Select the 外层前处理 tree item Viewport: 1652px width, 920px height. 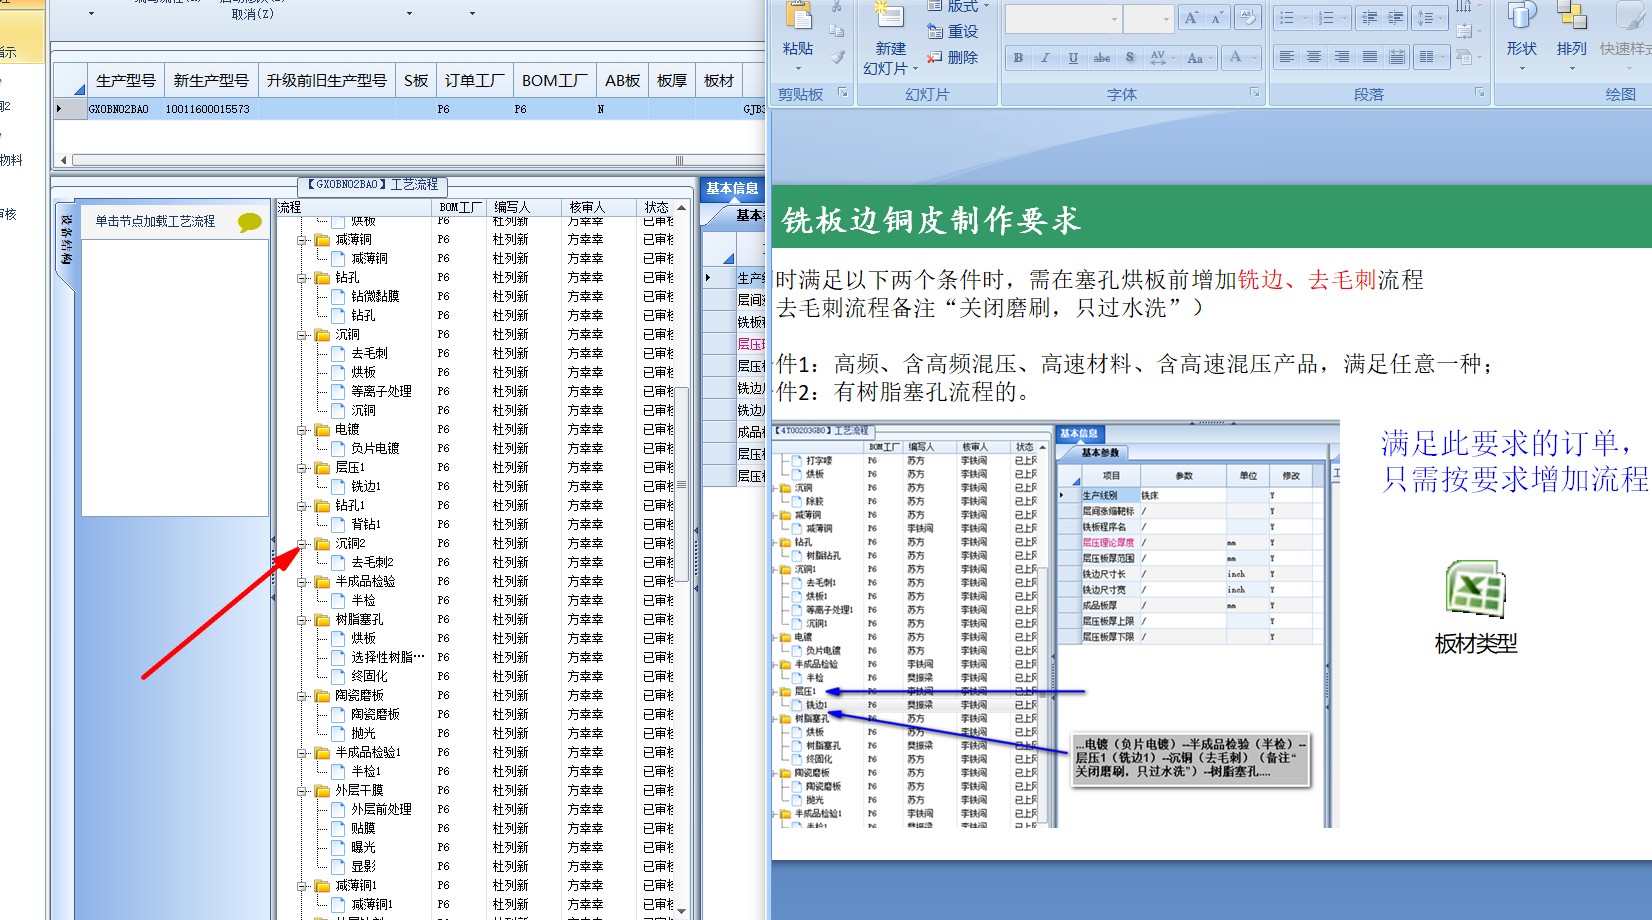(x=381, y=810)
